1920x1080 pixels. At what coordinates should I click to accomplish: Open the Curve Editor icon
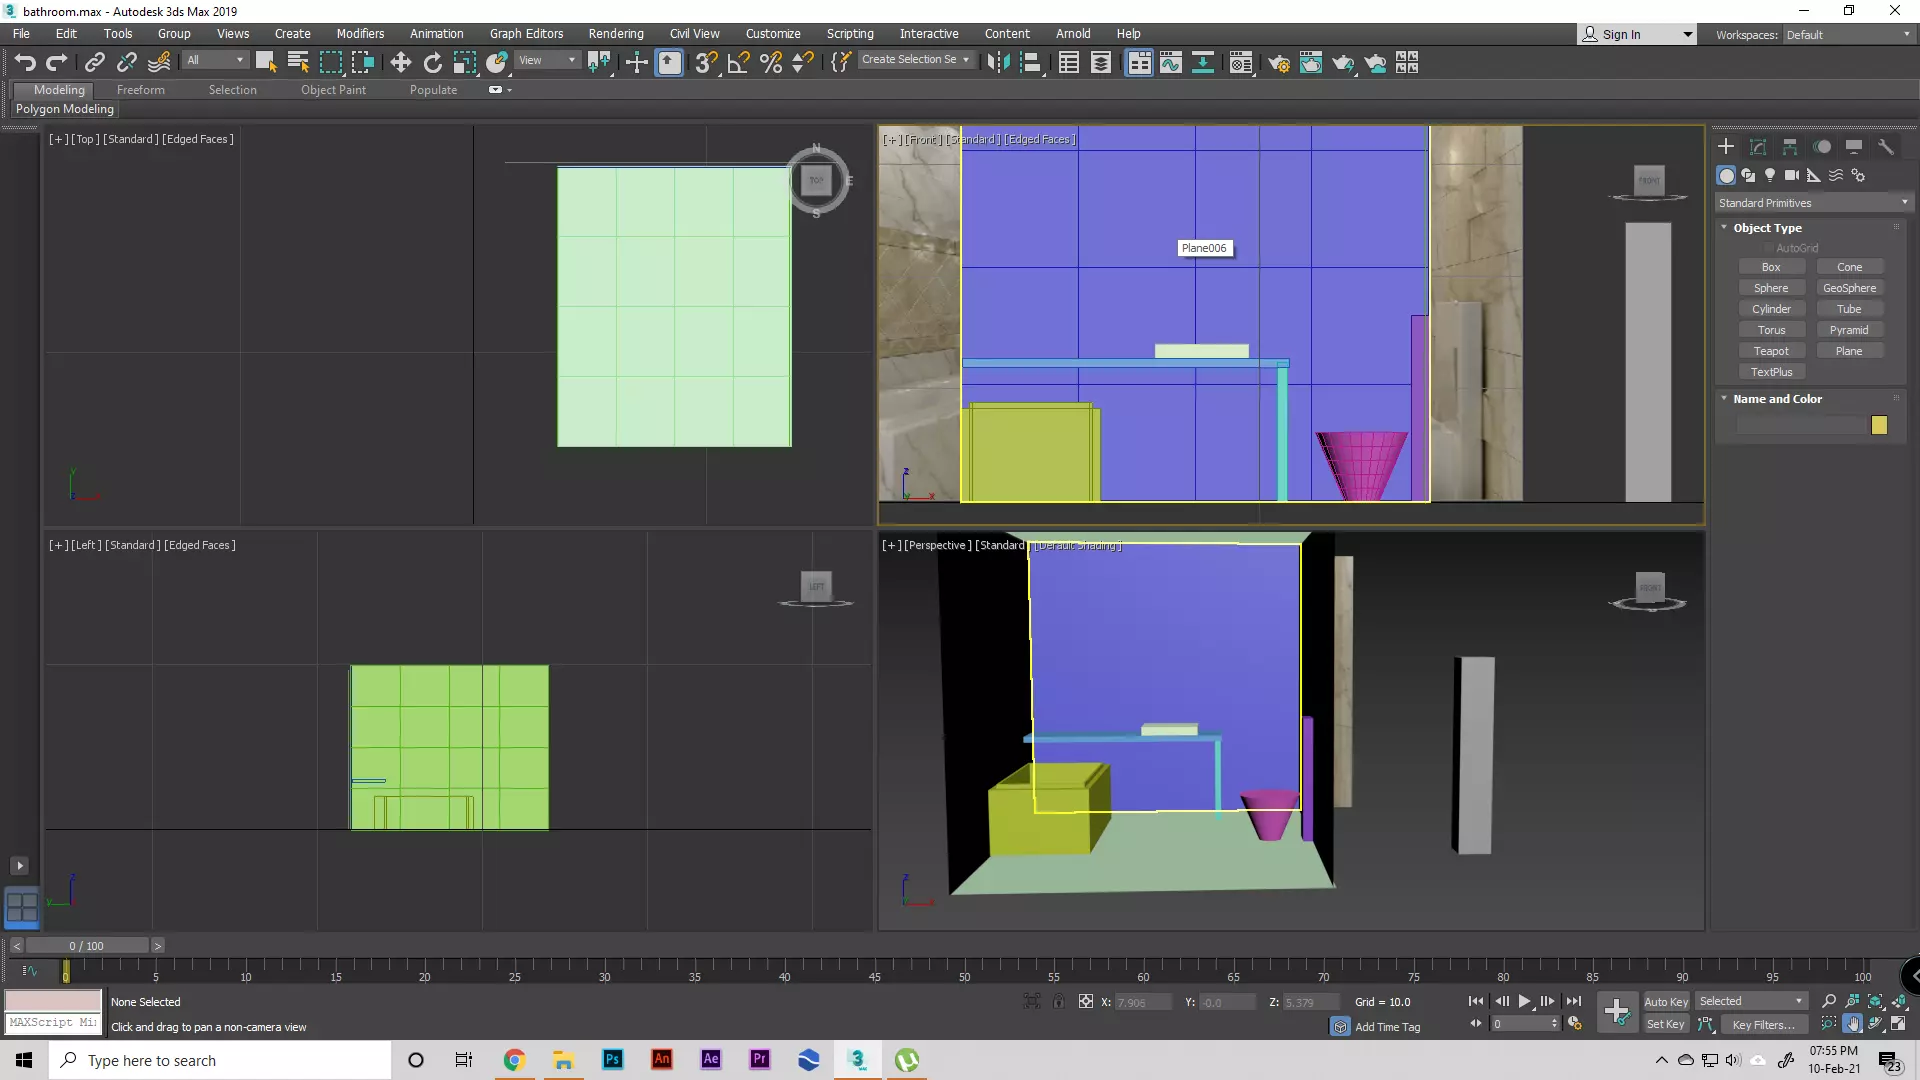[1170, 63]
